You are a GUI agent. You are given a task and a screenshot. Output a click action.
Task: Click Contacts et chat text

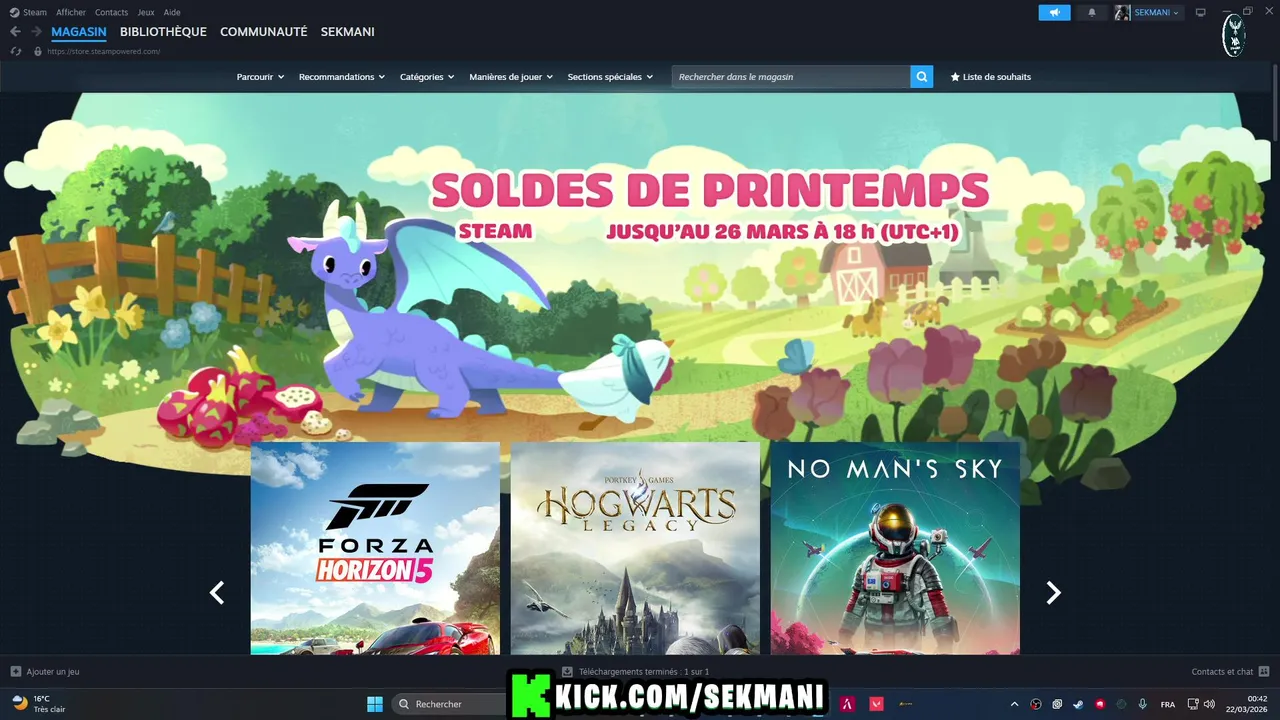pyautogui.click(x=1222, y=672)
